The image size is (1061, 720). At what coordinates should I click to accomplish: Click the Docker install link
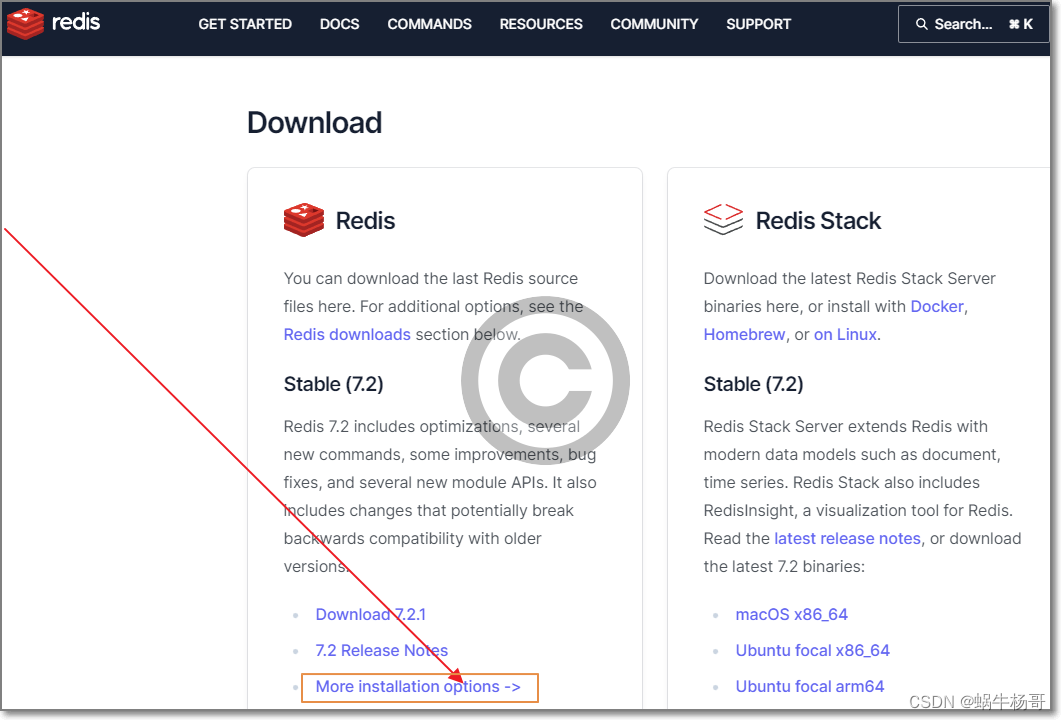coord(936,306)
